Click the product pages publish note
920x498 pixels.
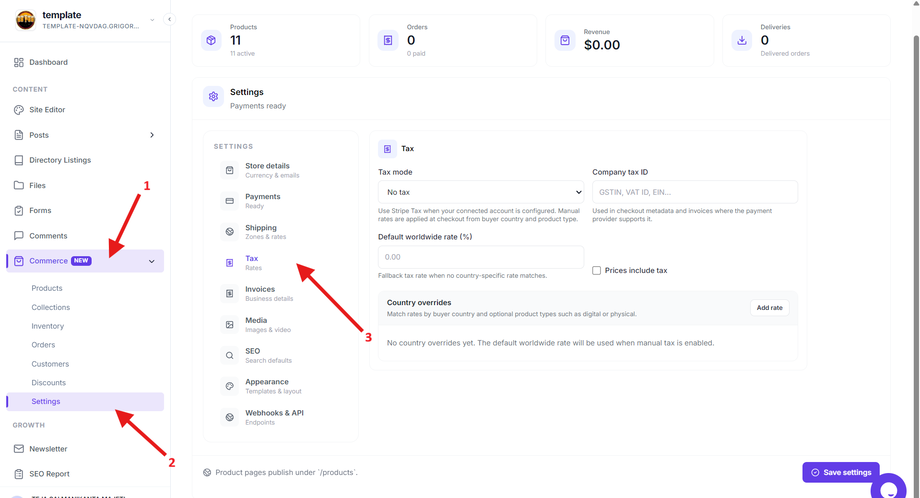coord(280,472)
